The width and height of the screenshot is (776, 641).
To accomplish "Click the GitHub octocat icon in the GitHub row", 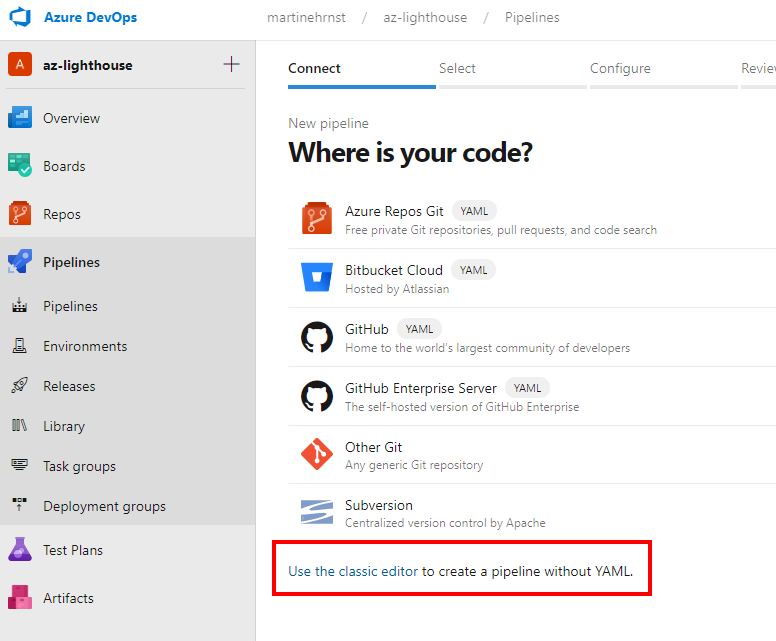I will pyautogui.click(x=317, y=337).
